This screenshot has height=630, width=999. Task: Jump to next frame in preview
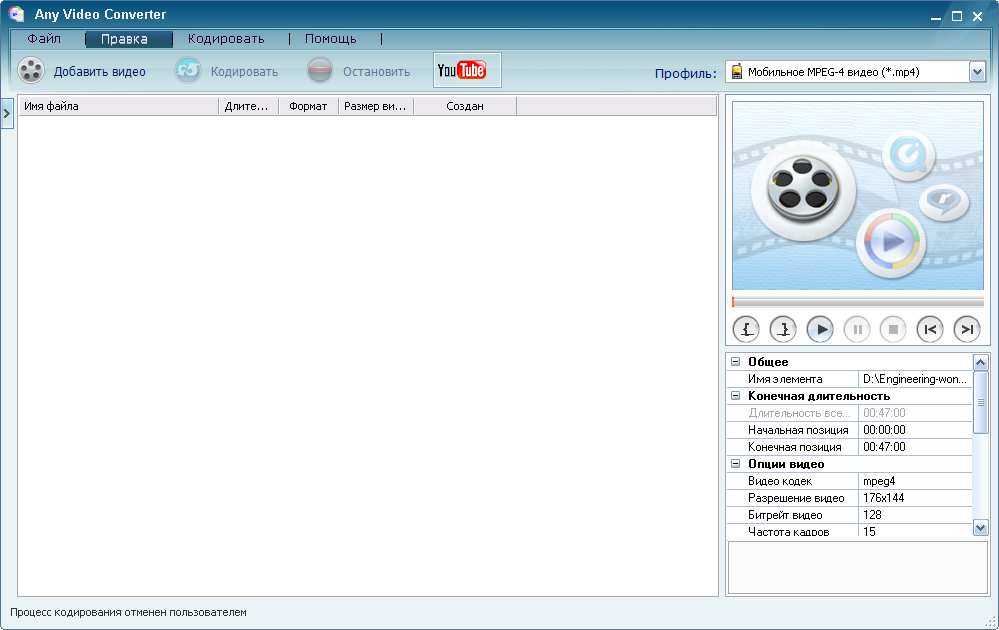pyautogui.click(x=967, y=329)
